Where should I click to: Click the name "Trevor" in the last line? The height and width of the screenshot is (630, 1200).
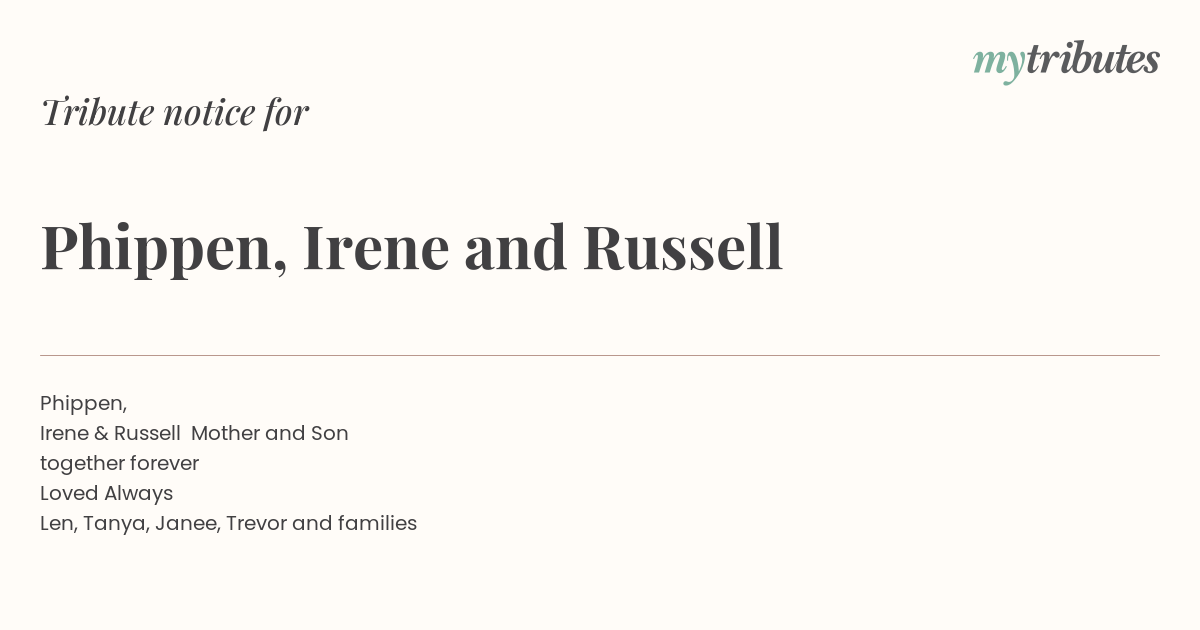click(256, 523)
